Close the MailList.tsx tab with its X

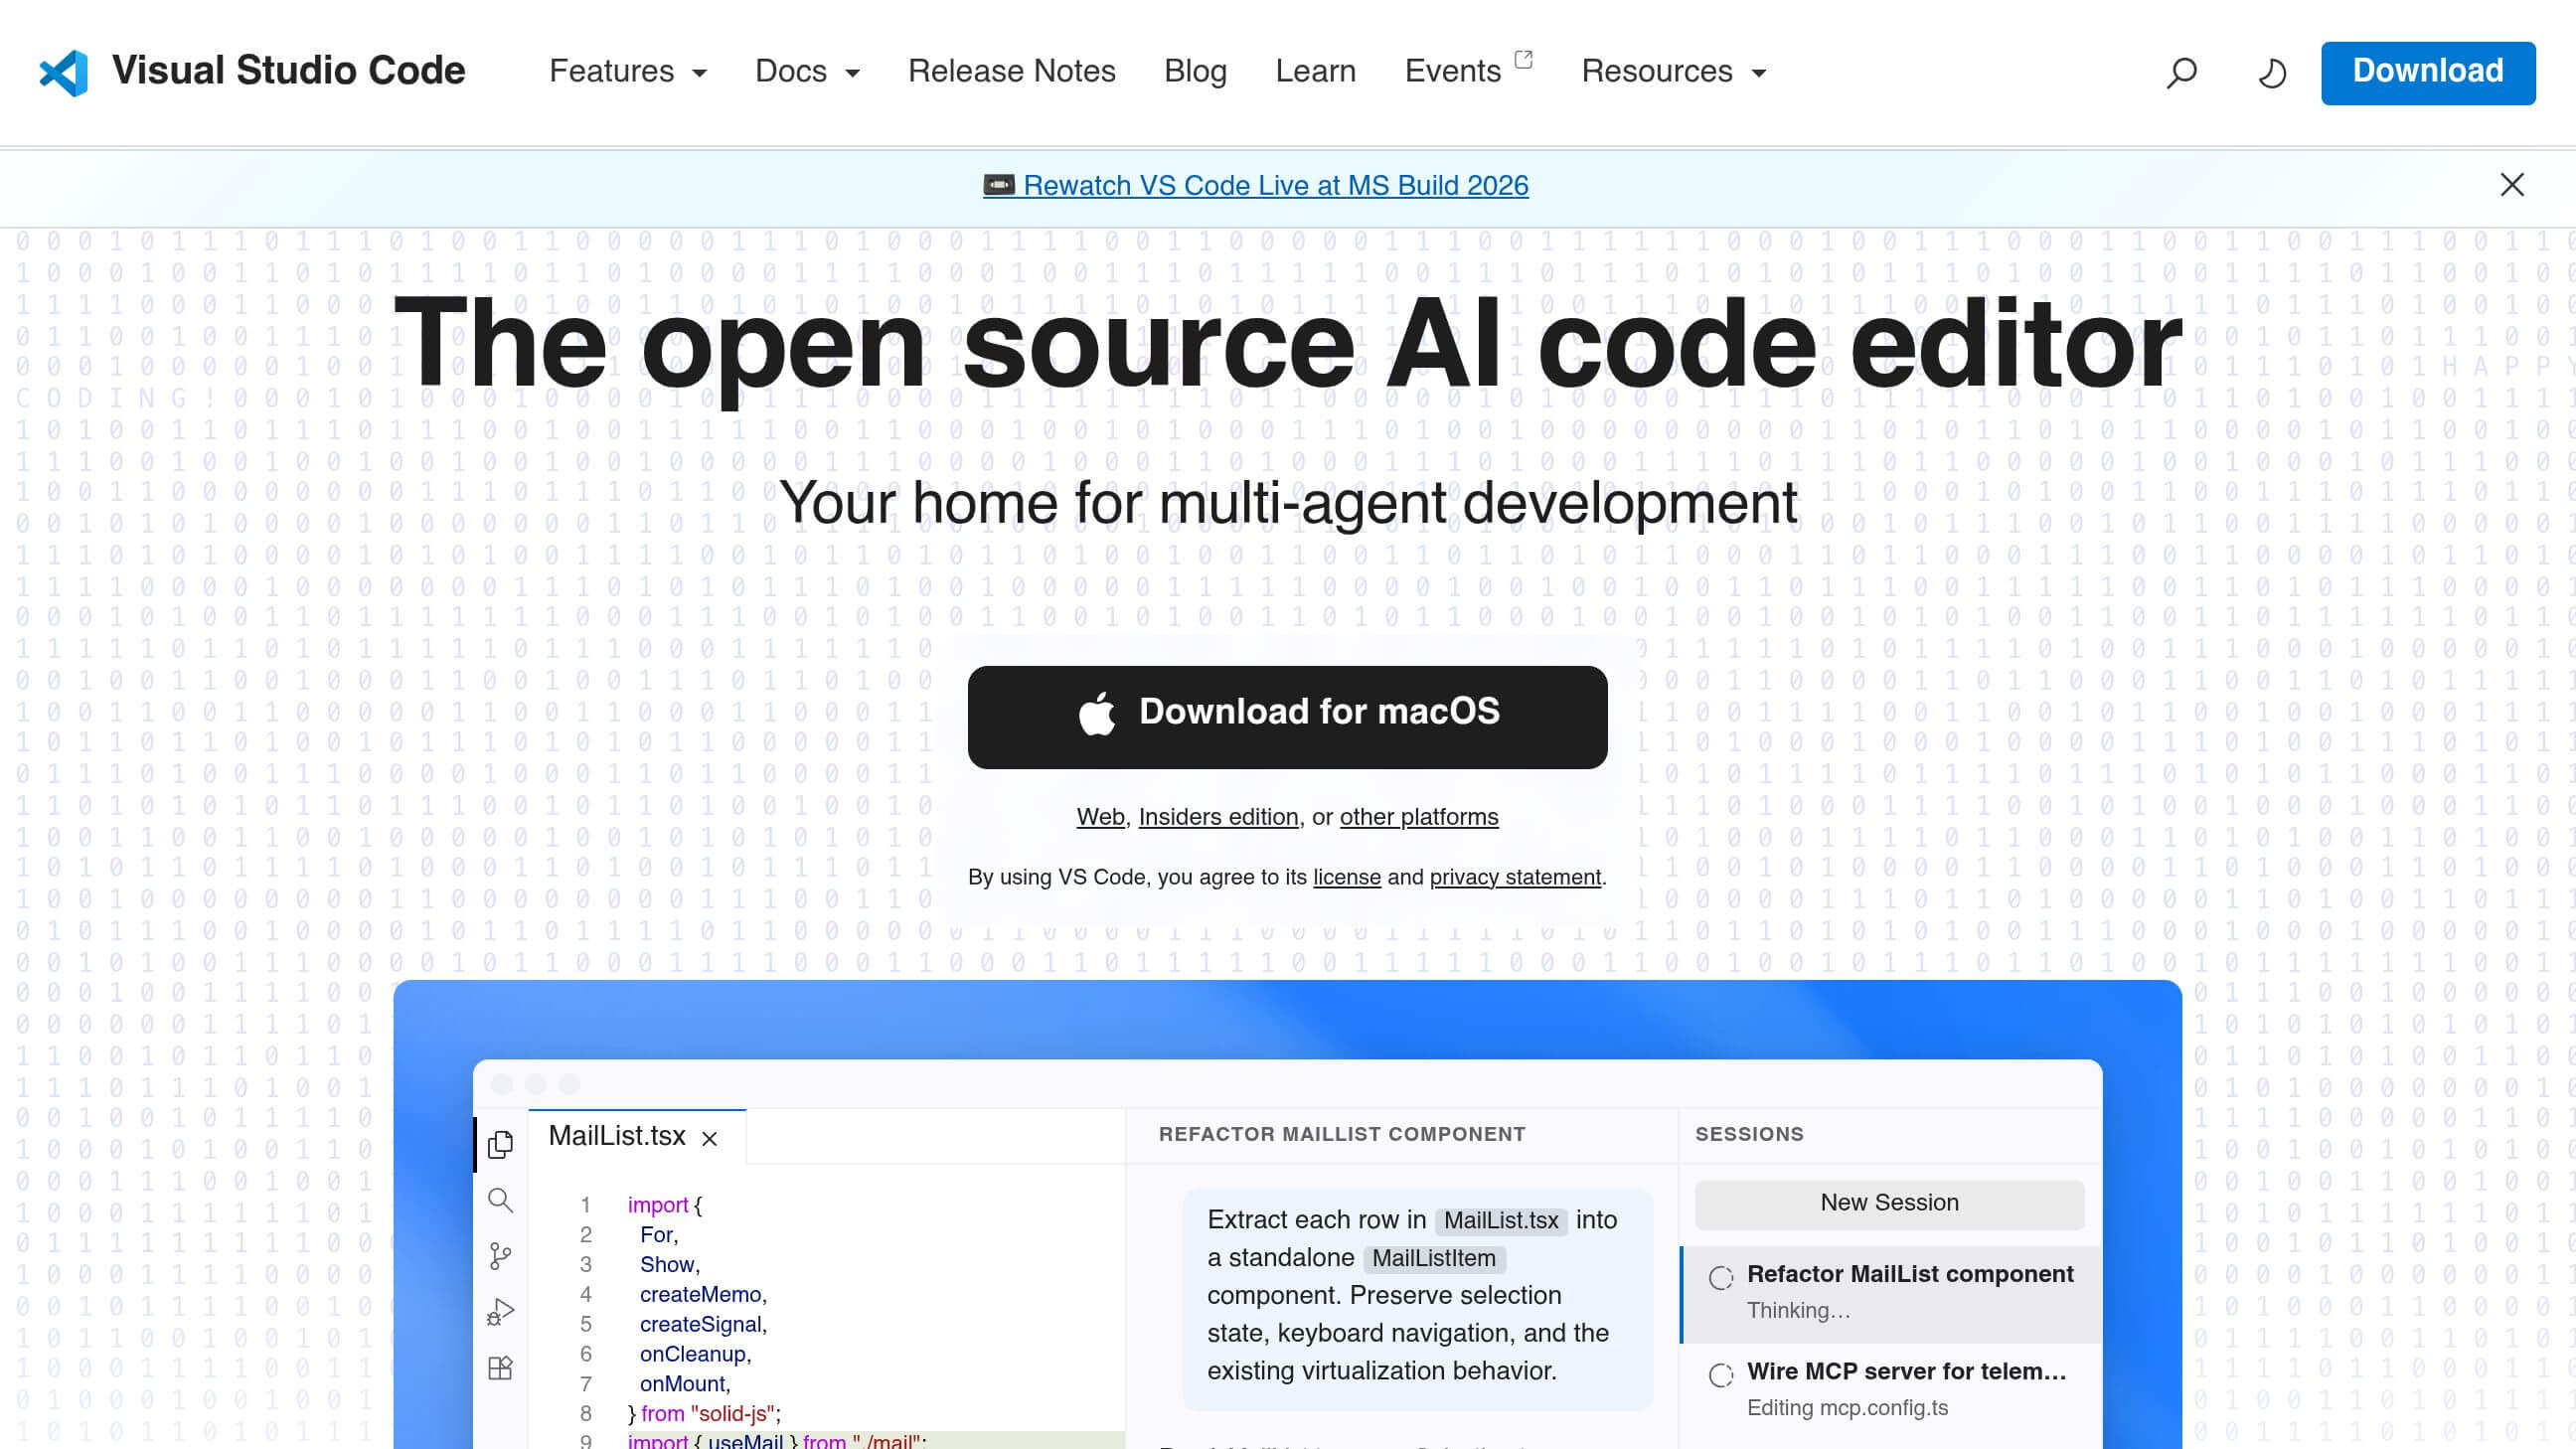[710, 1139]
